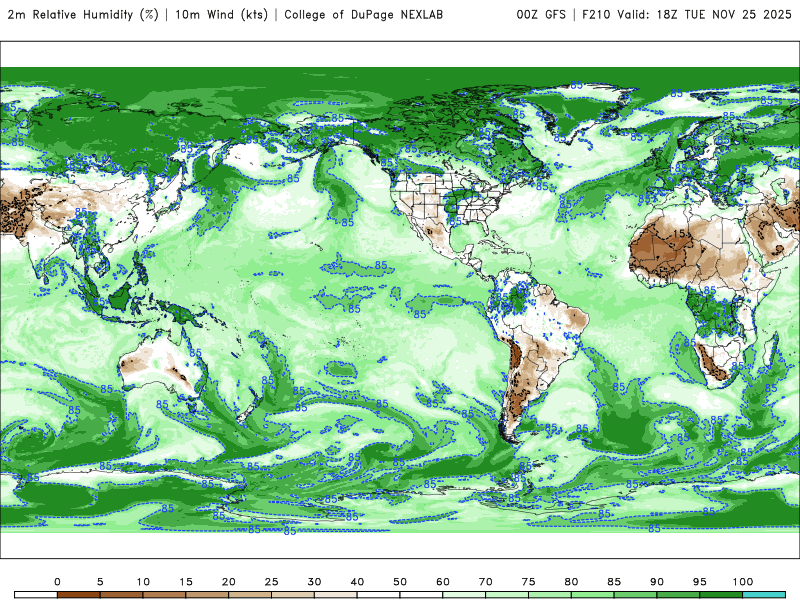
Task: Select the pale cream 30–40 legend swatch
Action: (x=336, y=595)
